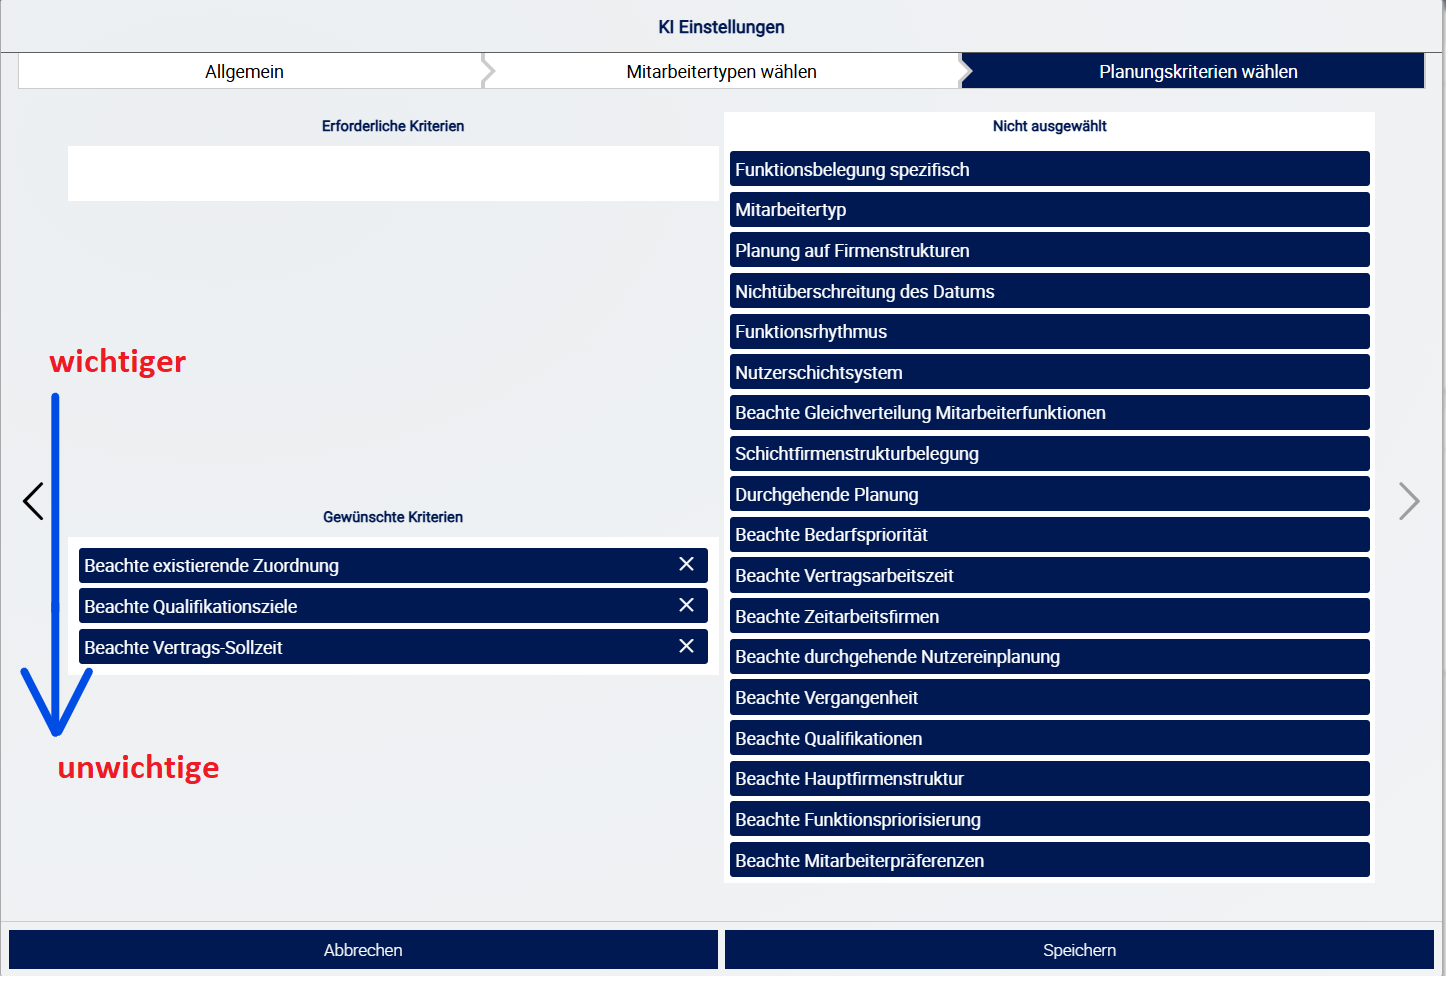1446x982 pixels.
Task: Go back using the left arrow chevron
Action: (x=33, y=501)
